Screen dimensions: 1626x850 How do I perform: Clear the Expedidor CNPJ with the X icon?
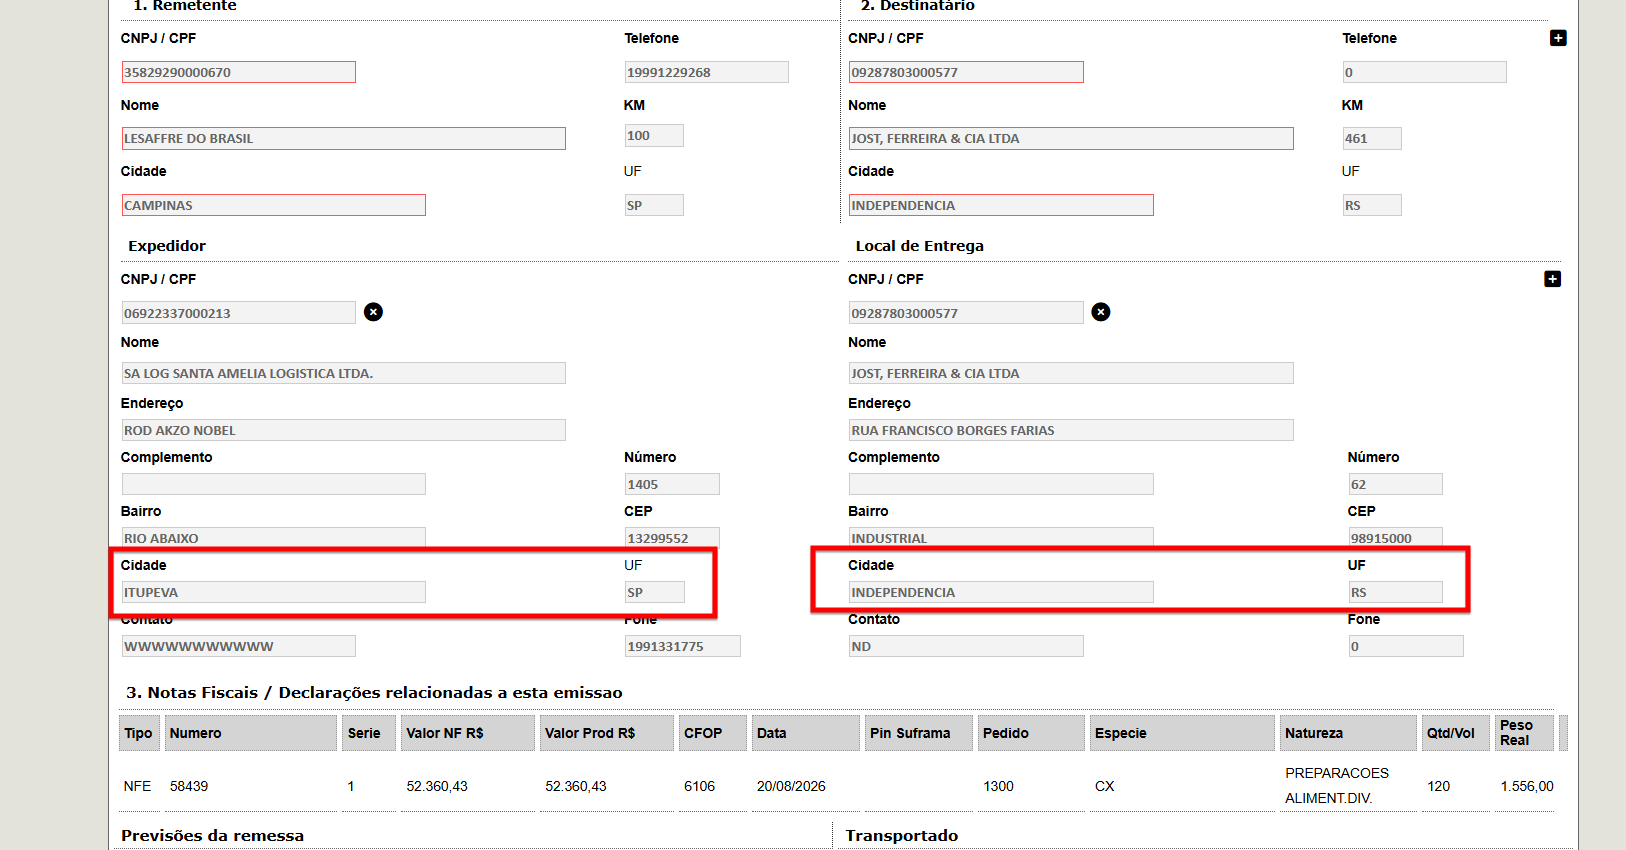coord(373,312)
